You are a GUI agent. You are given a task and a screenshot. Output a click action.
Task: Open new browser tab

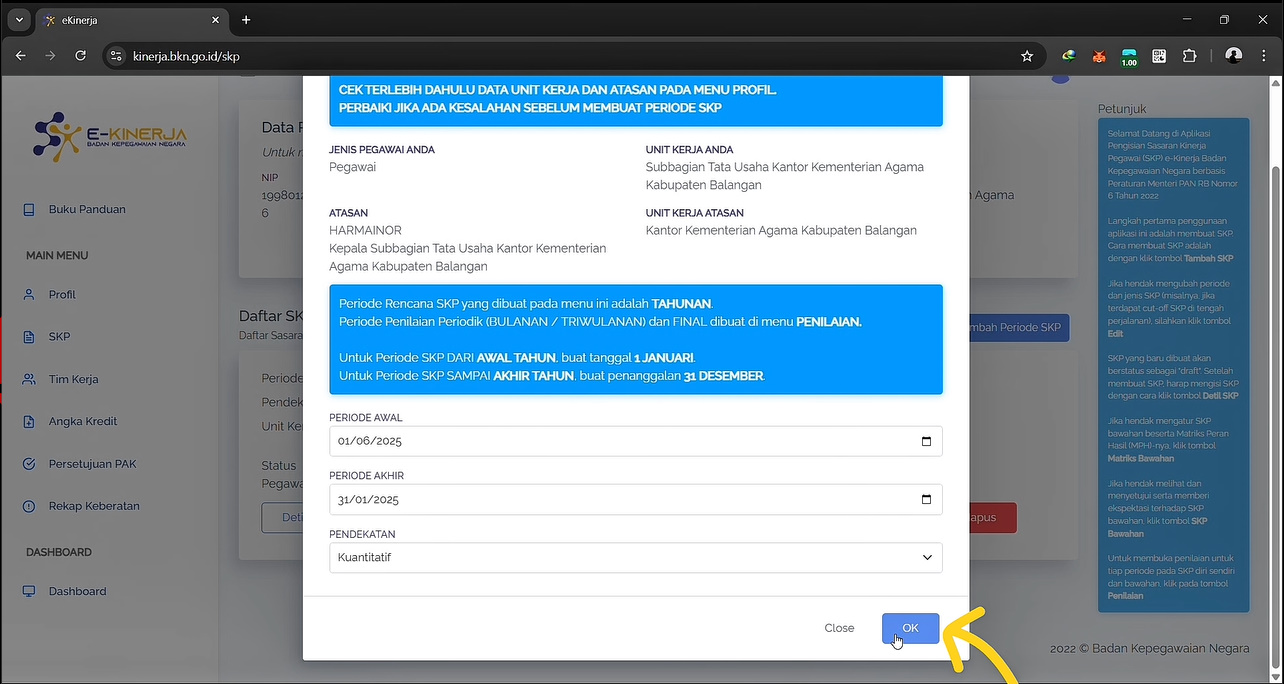click(246, 20)
